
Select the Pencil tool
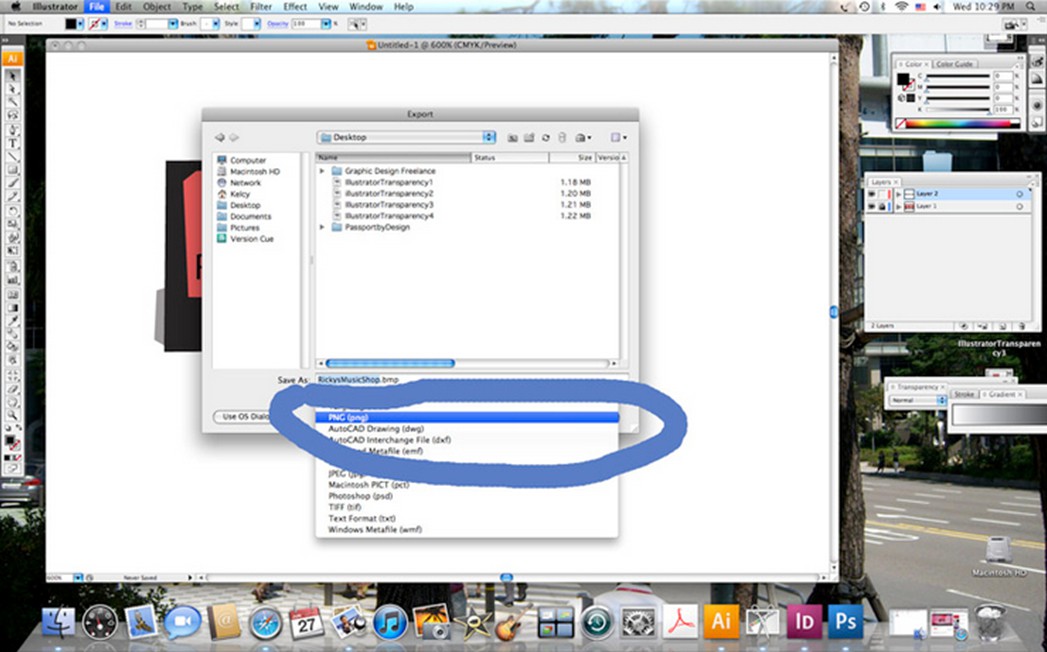click(12, 197)
